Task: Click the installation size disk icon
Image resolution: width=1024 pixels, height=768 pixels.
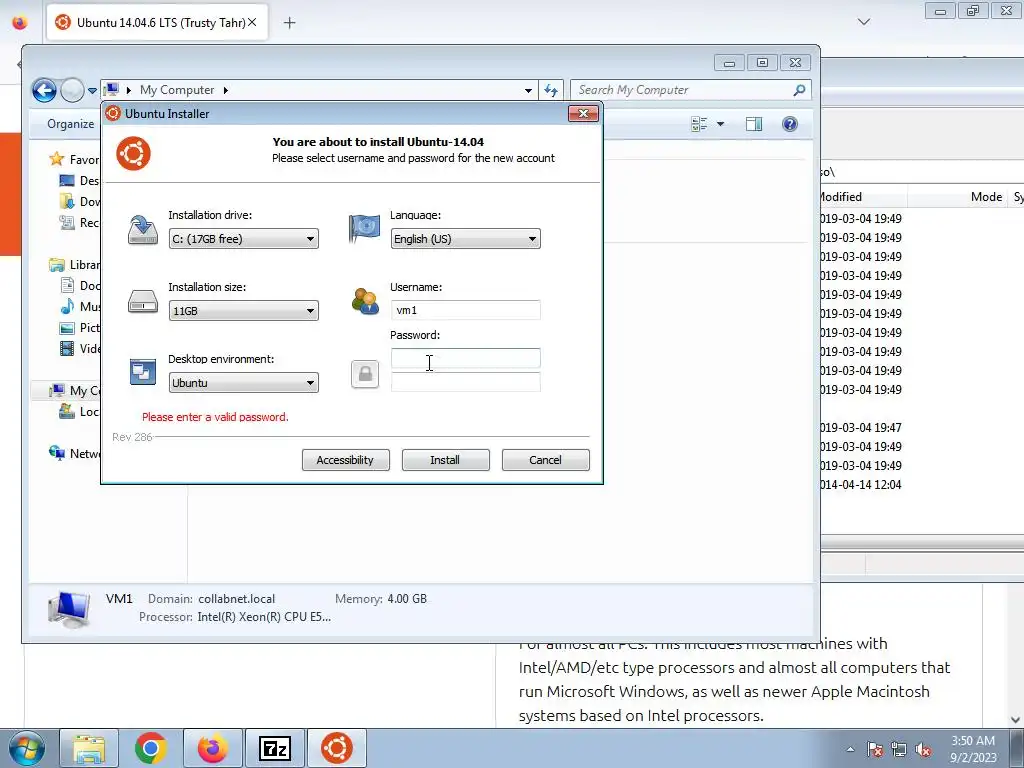Action: 142,302
